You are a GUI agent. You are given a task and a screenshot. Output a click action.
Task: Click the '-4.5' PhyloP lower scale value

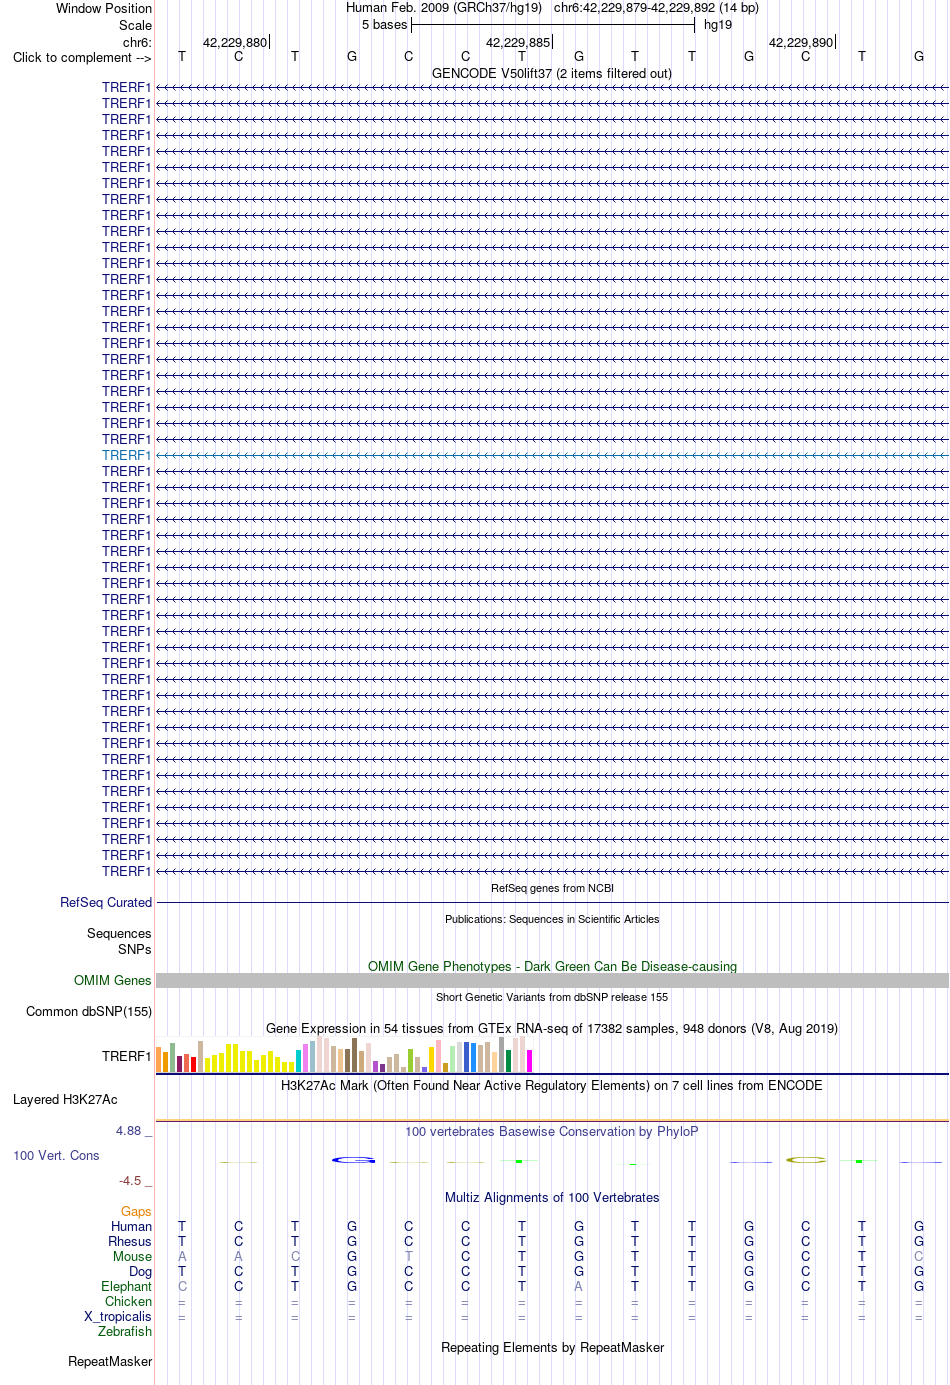[x=130, y=1180]
